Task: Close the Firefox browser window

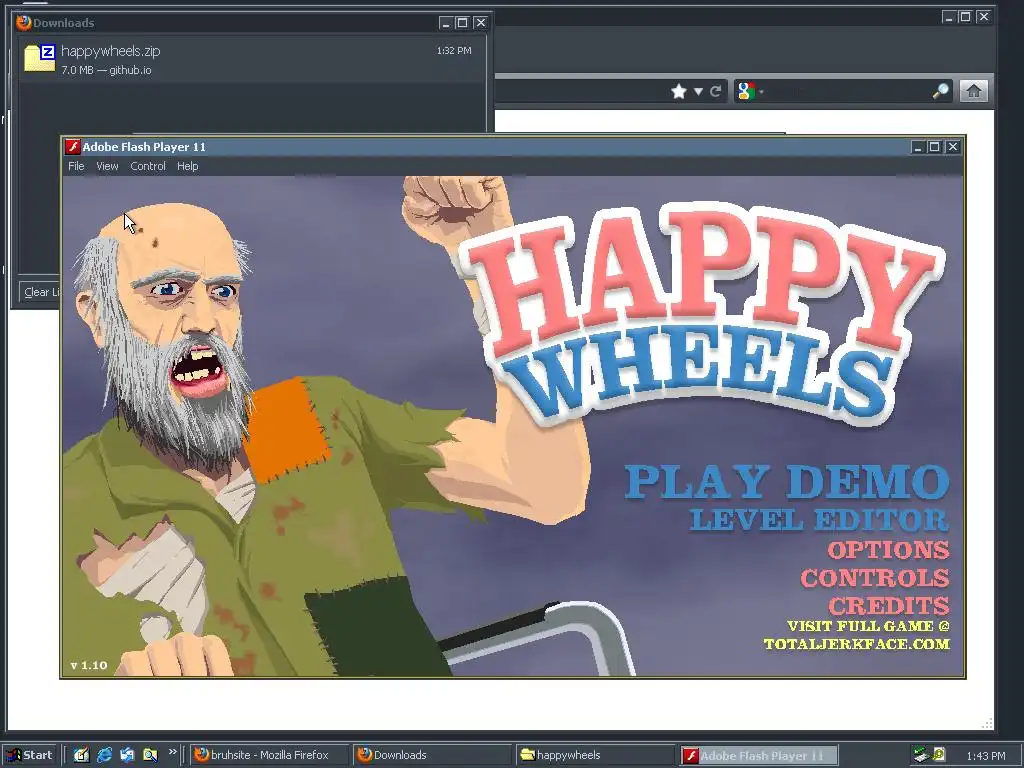Action: click(983, 17)
